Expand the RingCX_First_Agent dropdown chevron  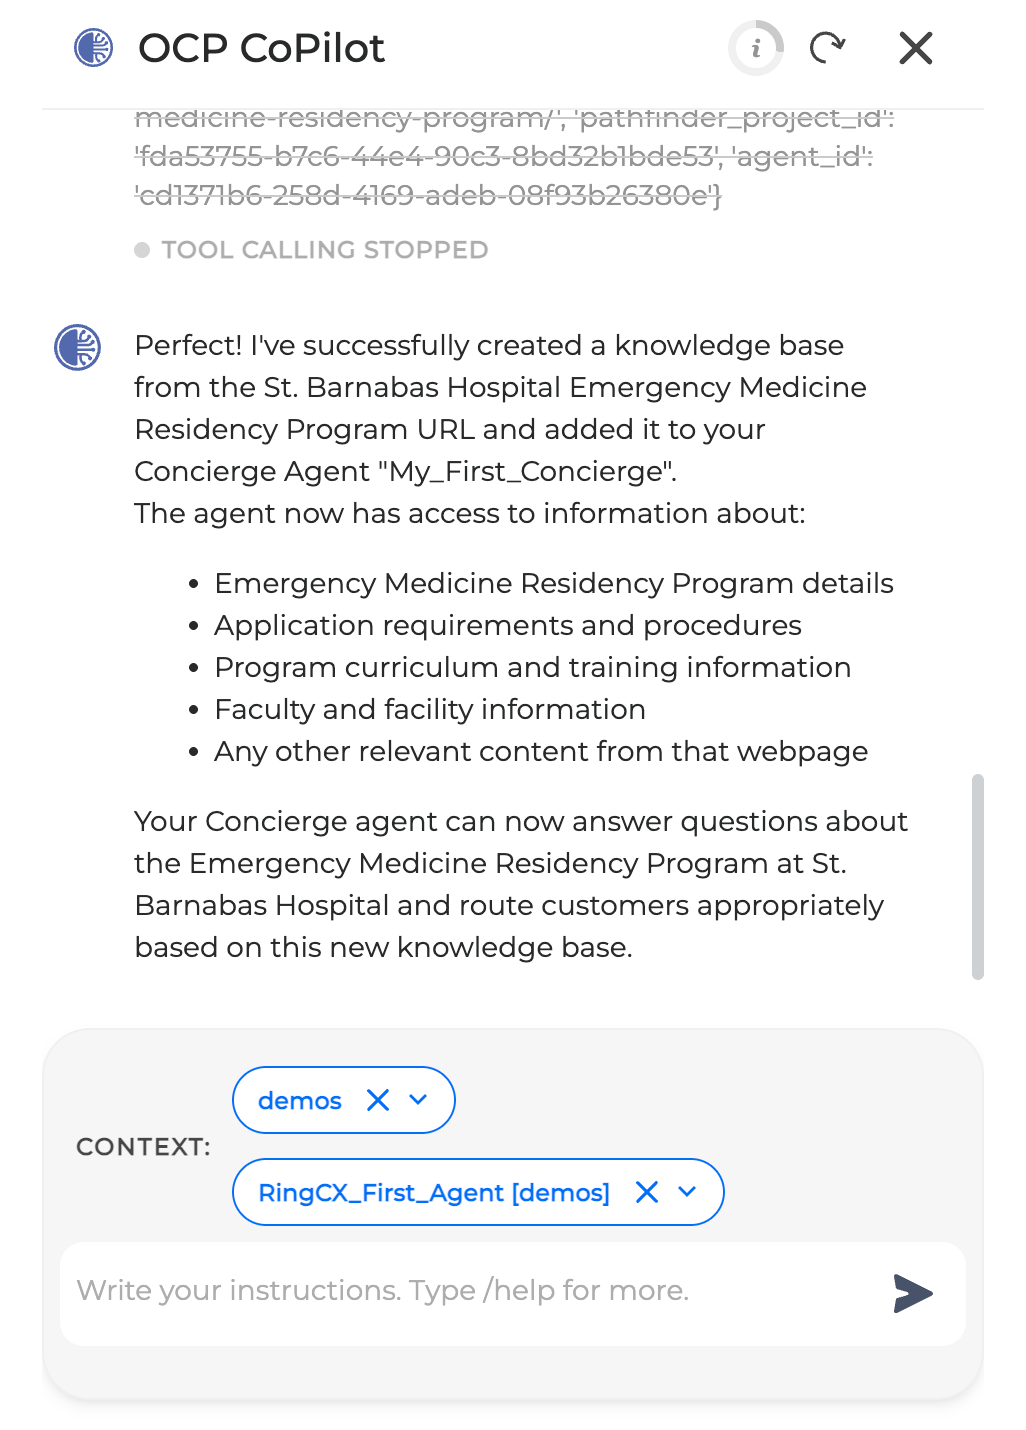pos(687,1192)
